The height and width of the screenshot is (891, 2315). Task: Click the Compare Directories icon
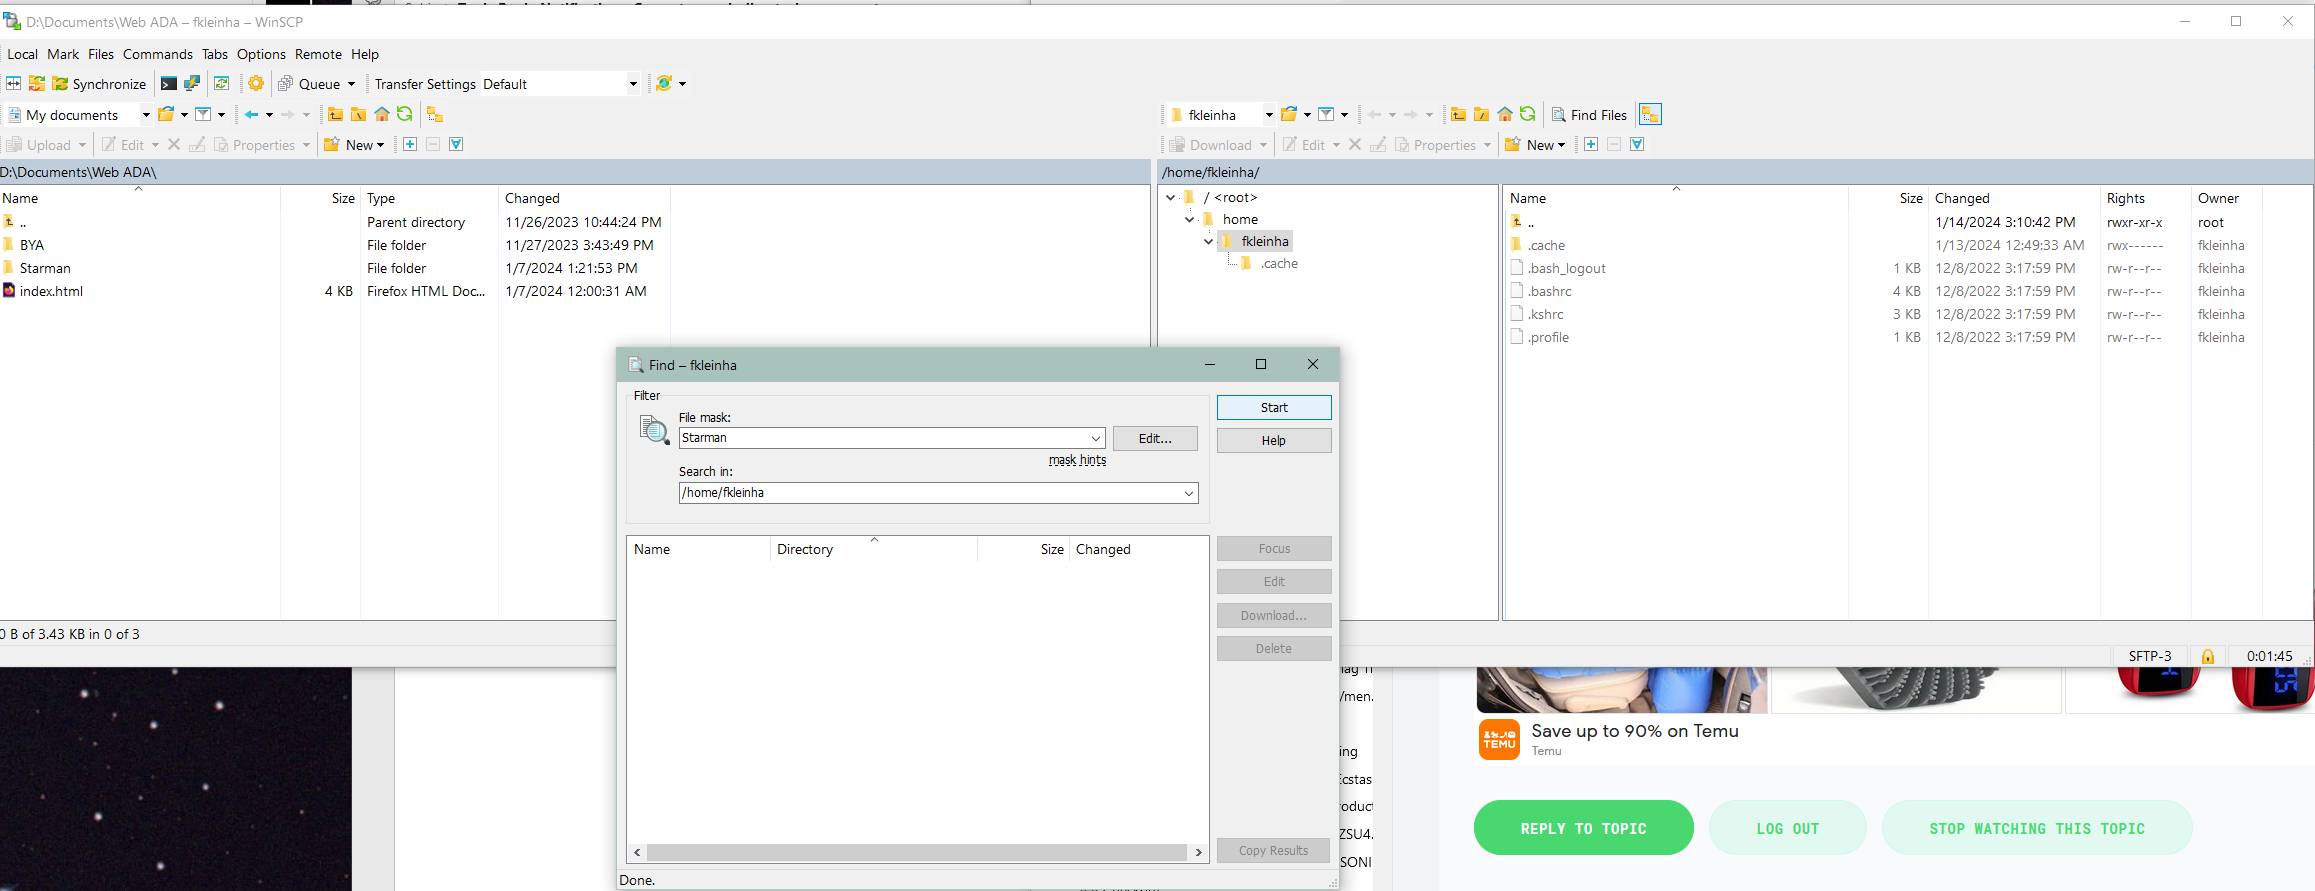14,84
